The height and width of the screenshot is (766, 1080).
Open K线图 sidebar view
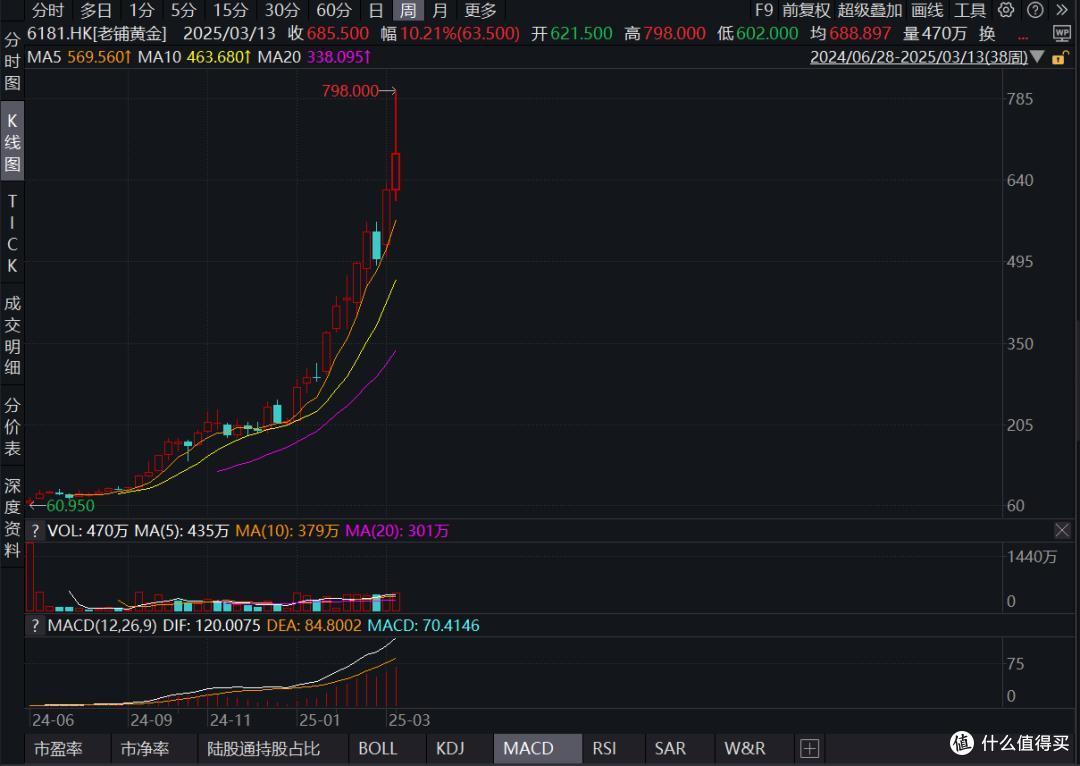(x=12, y=142)
